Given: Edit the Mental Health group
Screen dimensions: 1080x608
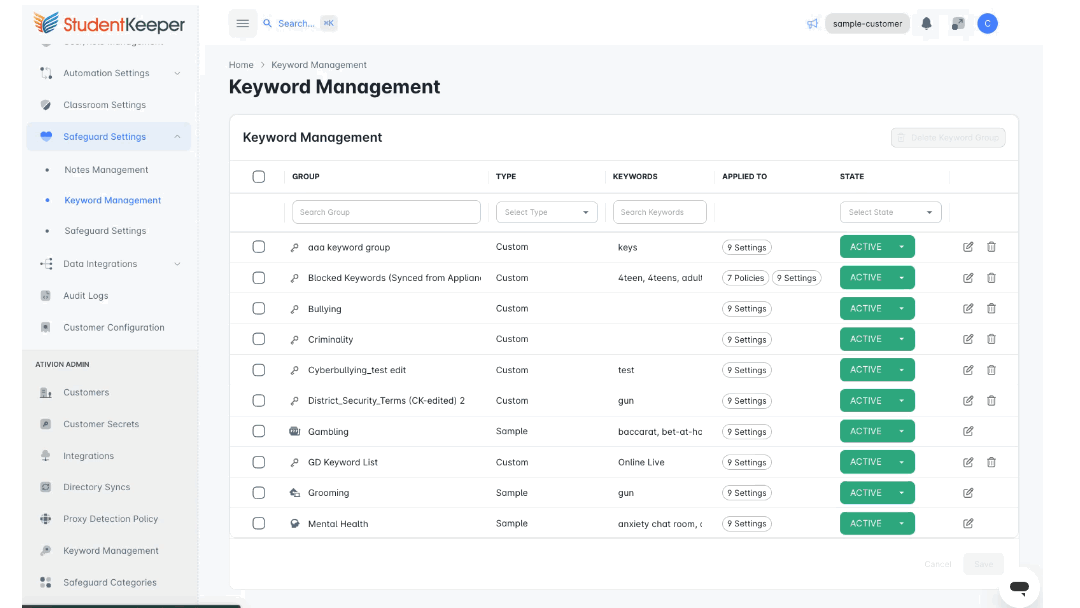Looking at the screenshot, I should tap(968, 523).
